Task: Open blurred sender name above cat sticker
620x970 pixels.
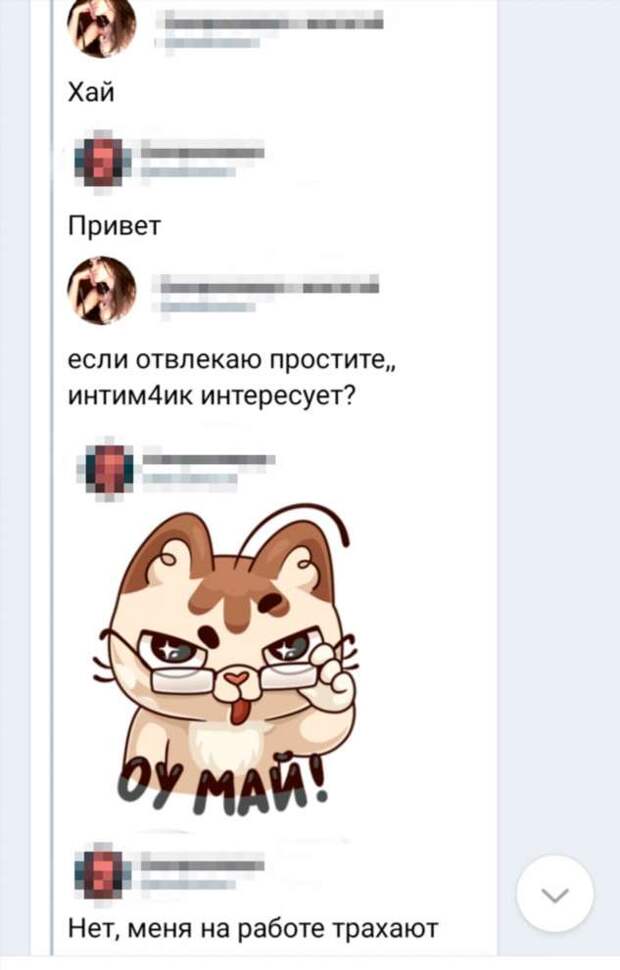Action: click(x=209, y=459)
